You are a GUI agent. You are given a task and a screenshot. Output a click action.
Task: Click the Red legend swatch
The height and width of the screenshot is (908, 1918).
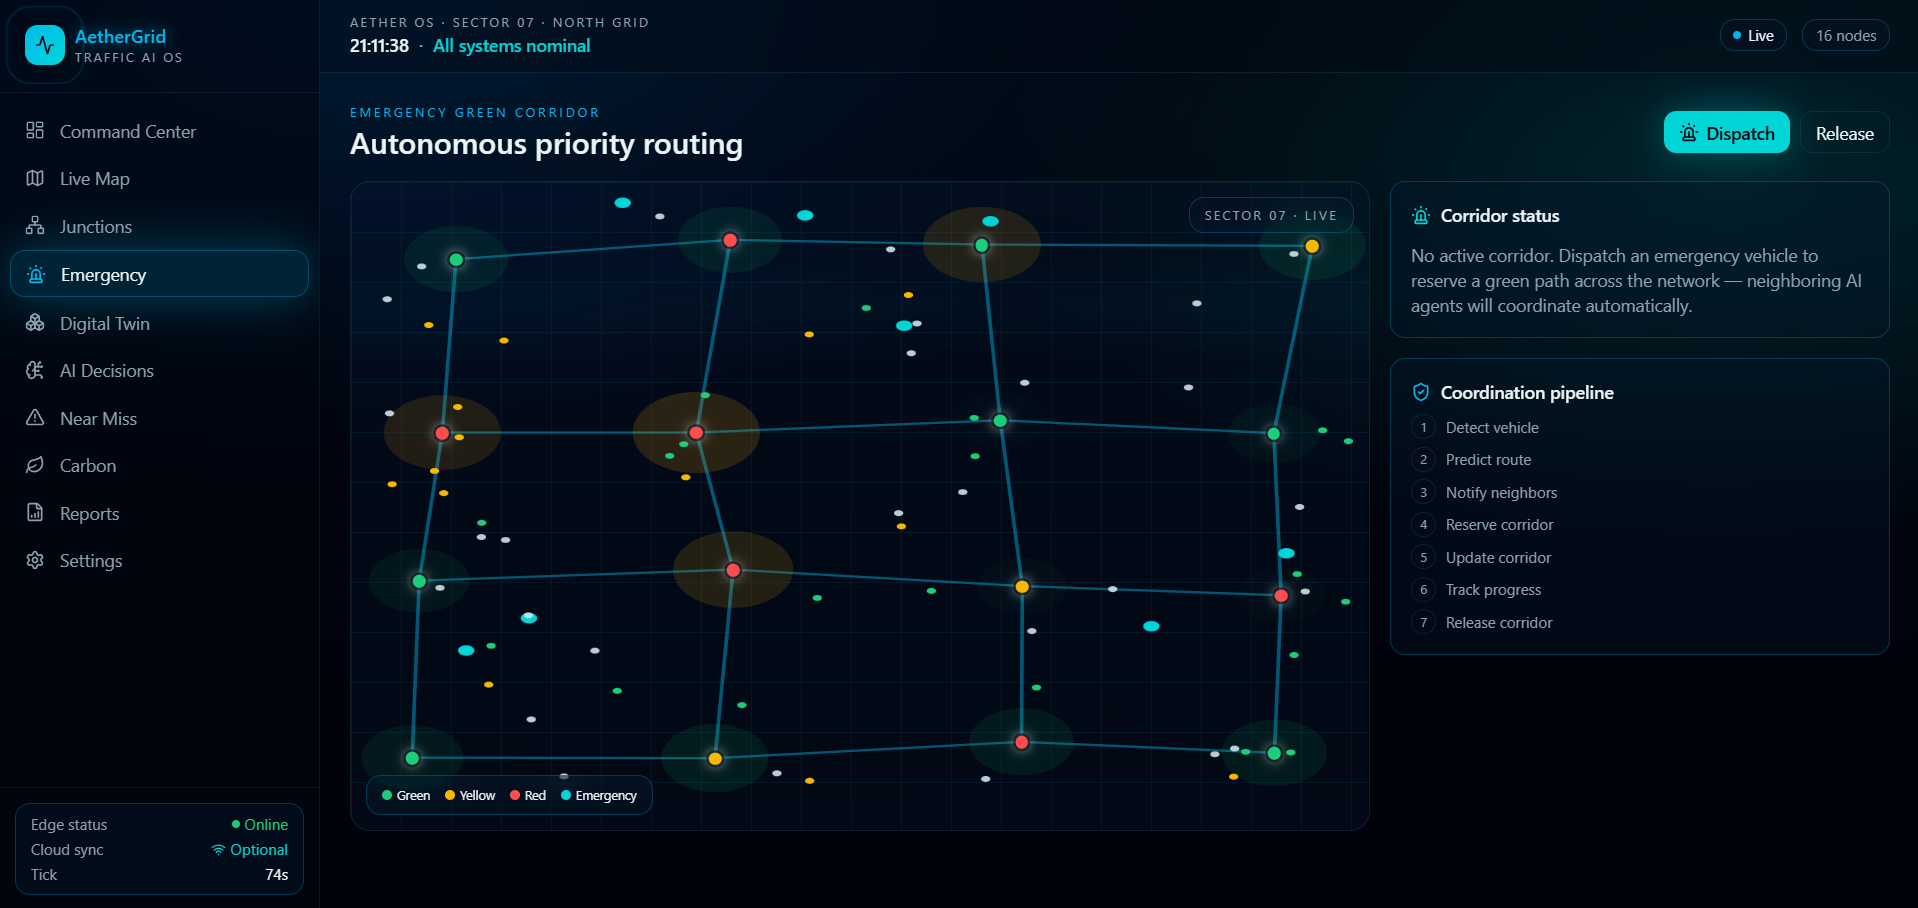515,796
